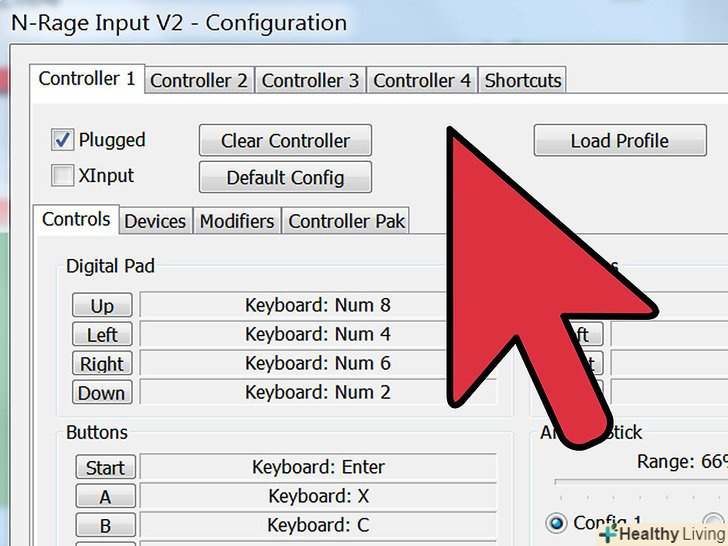Select the Controller 4 tab
Image resolution: width=728 pixels, height=546 pixels.
[422, 81]
